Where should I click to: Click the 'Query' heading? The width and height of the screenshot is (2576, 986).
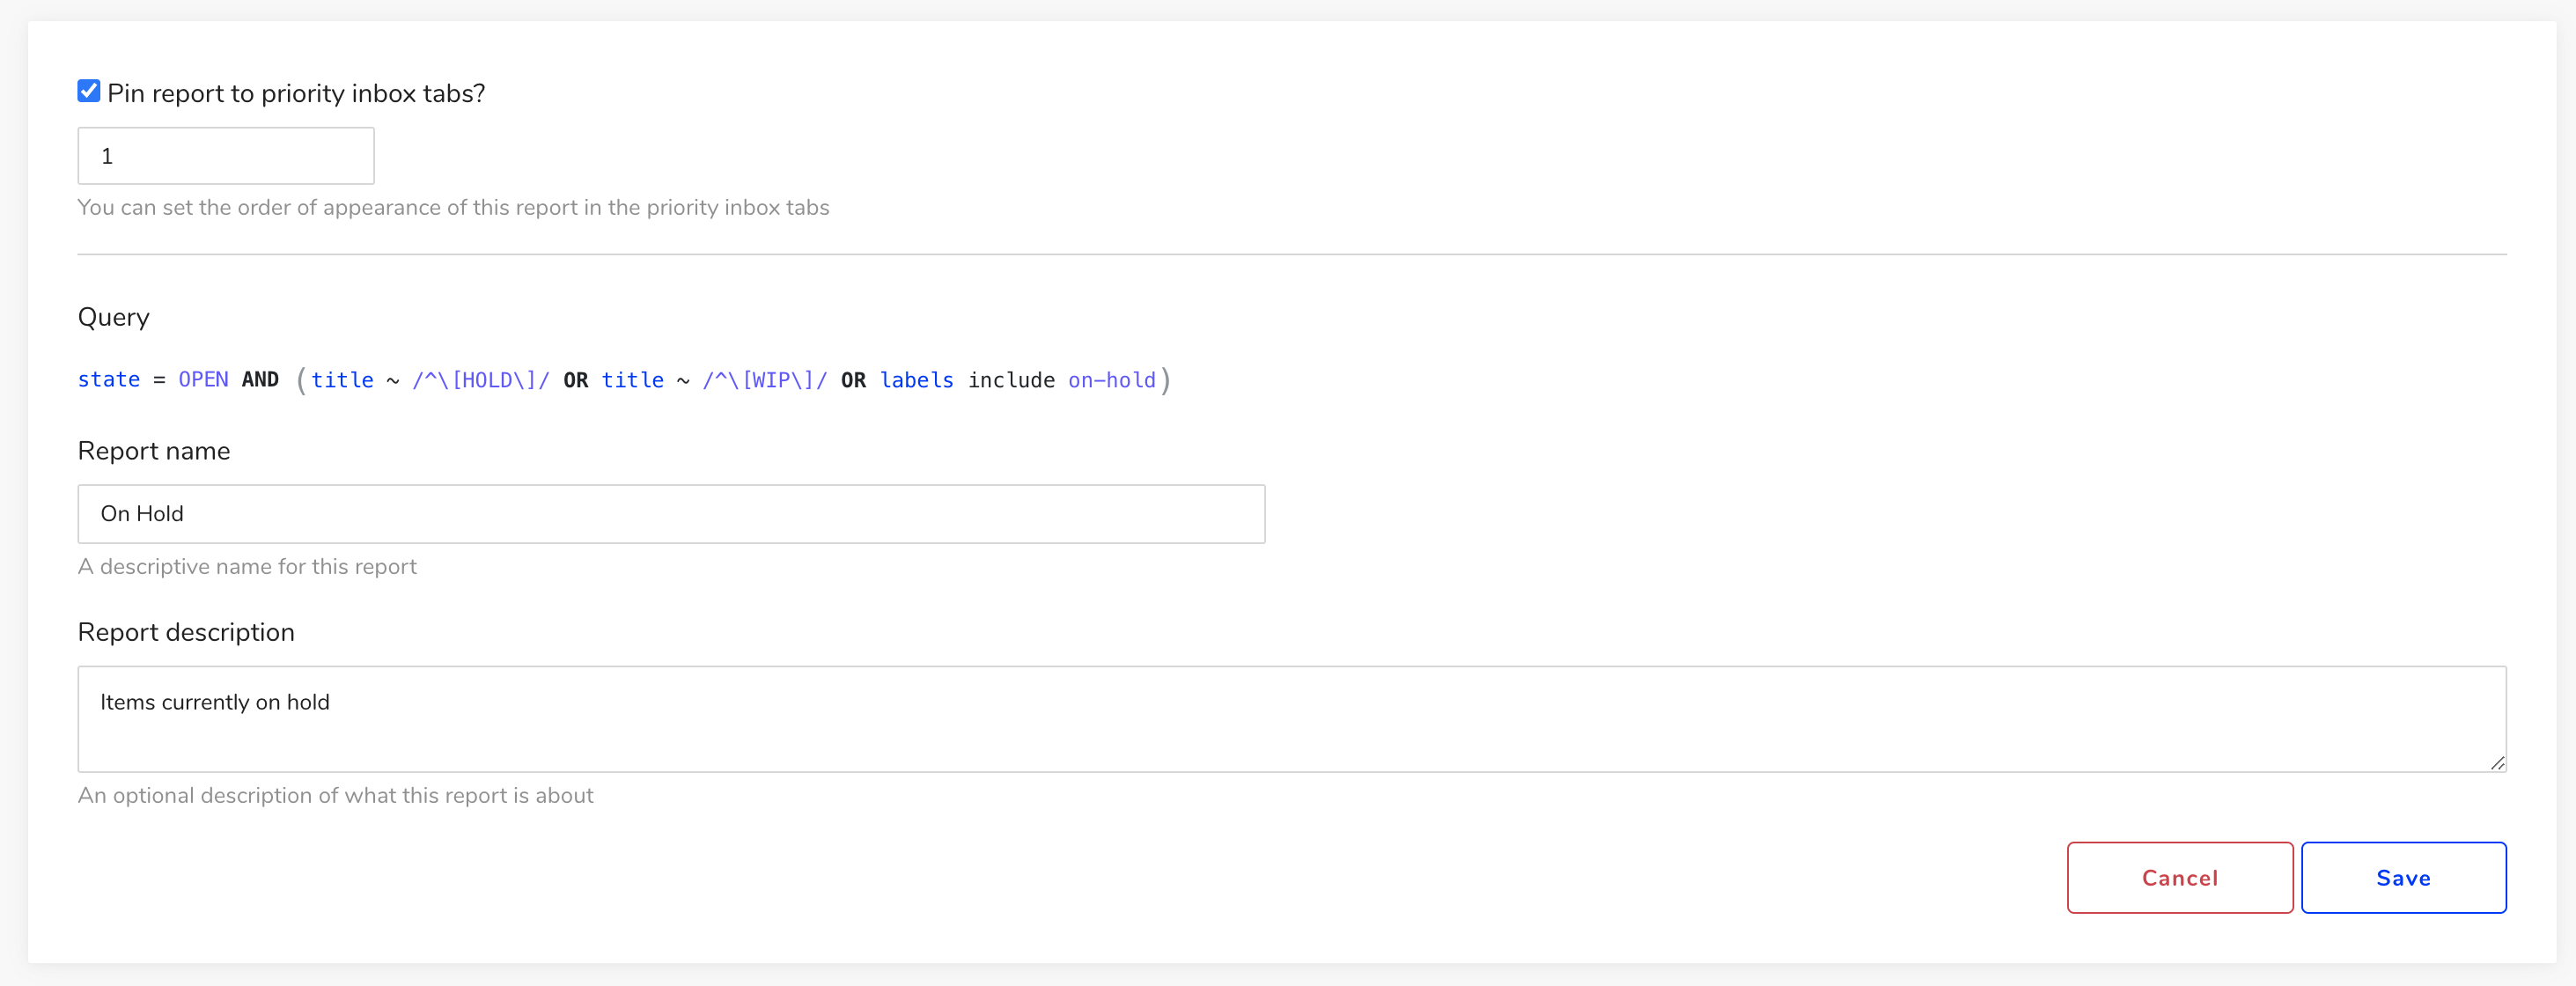pos(114,317)
